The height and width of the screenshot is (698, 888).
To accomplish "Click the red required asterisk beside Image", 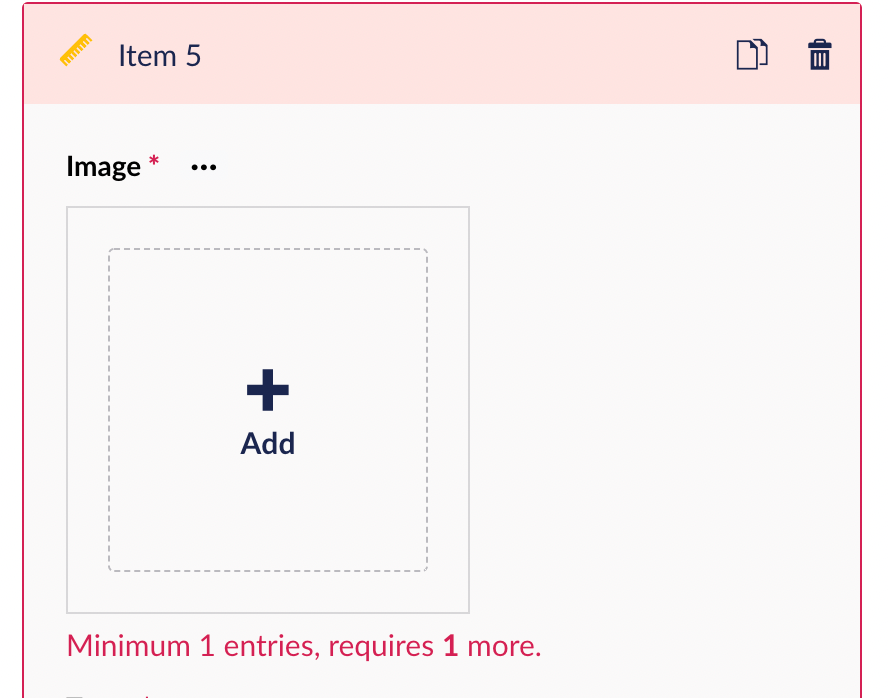I will point(153,161).
